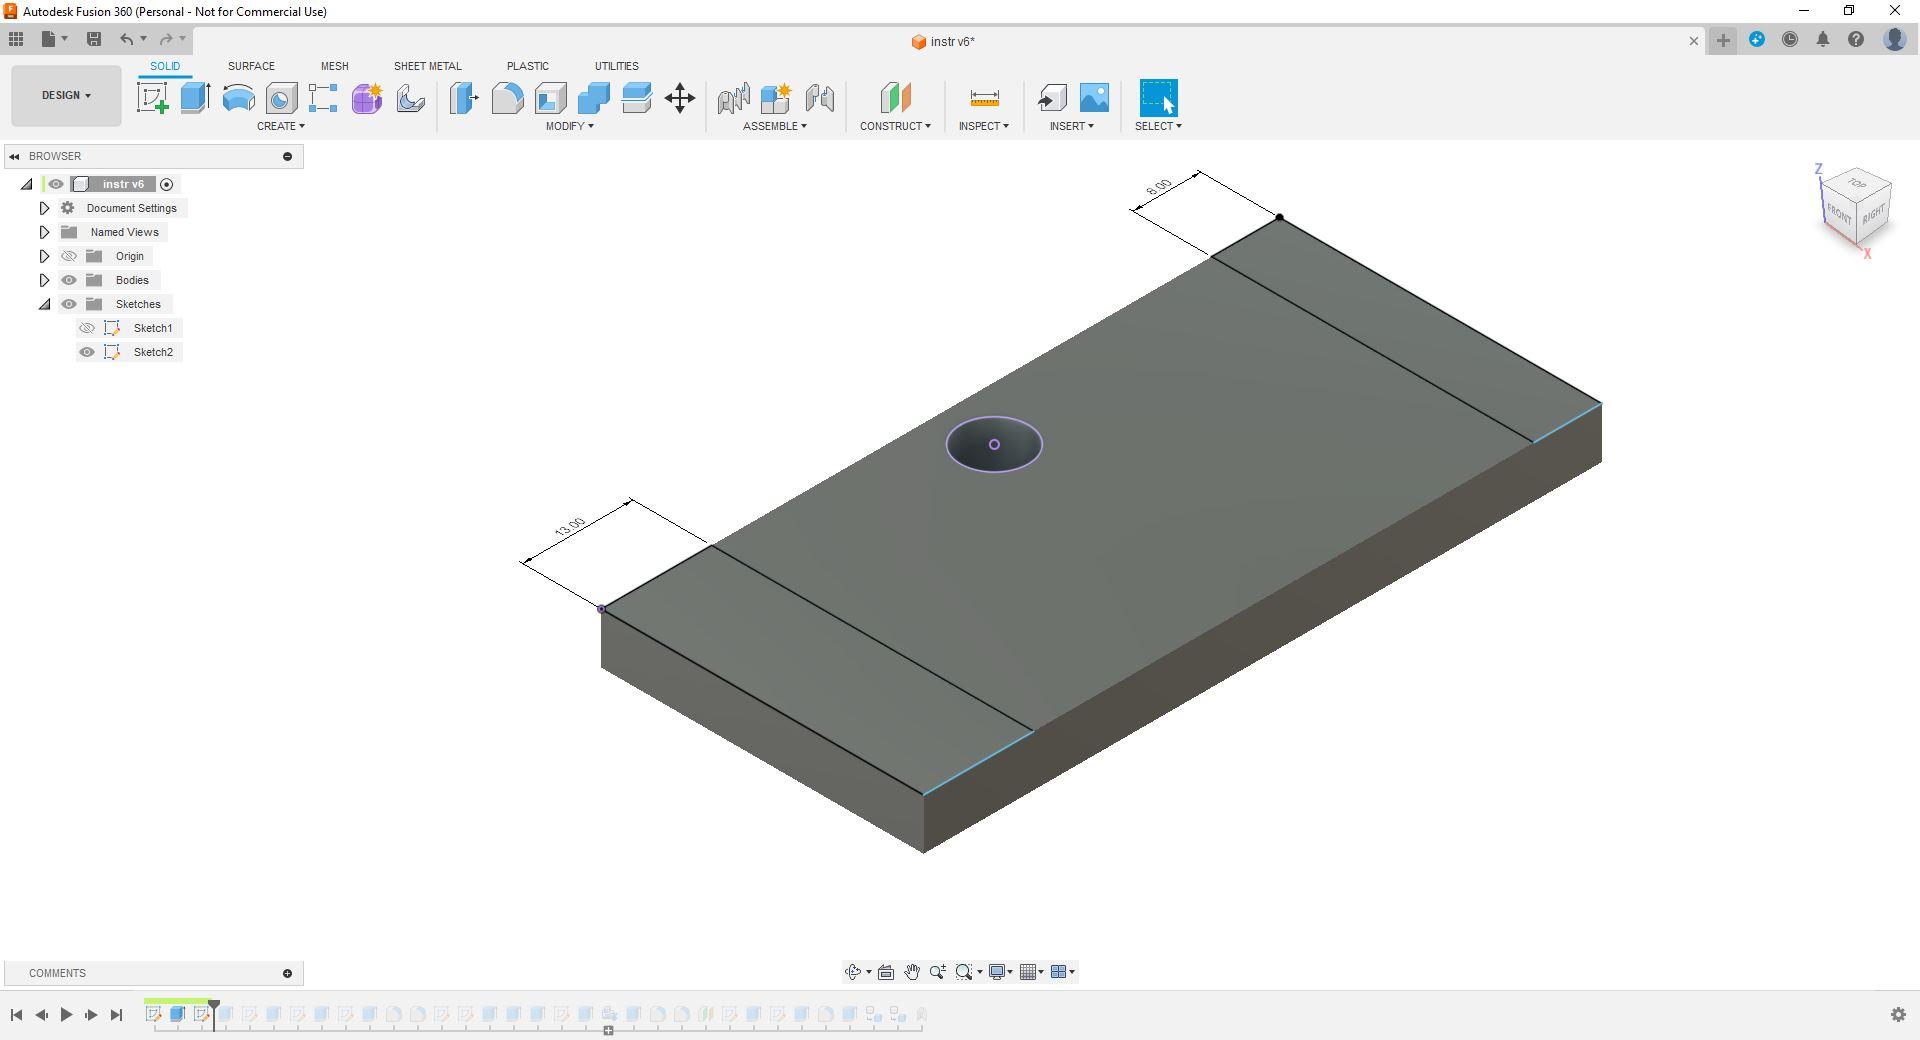1920x1040 pixels.
Task: Click the ViewCube RIGHT face
Action: point(1874,213)
